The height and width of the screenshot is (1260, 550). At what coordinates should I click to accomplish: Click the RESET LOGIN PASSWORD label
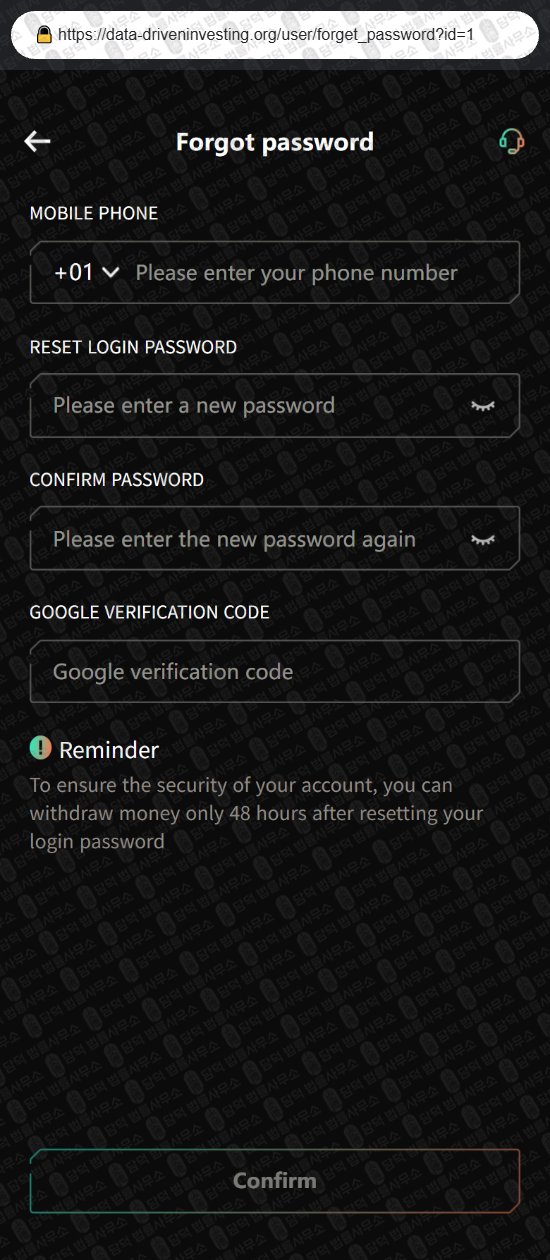click(x=133, y=347)
